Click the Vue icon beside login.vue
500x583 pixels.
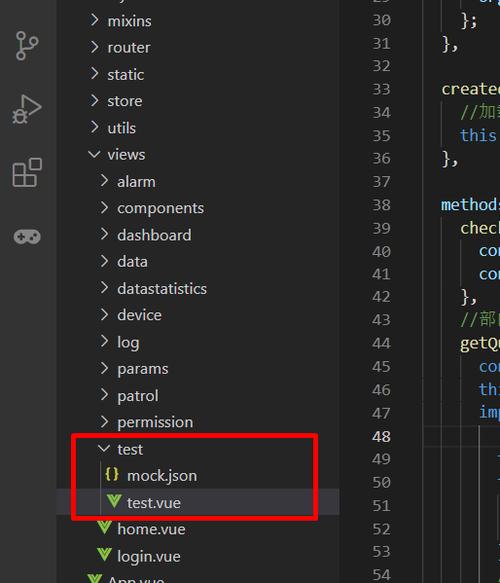click(x=104, y=555)
